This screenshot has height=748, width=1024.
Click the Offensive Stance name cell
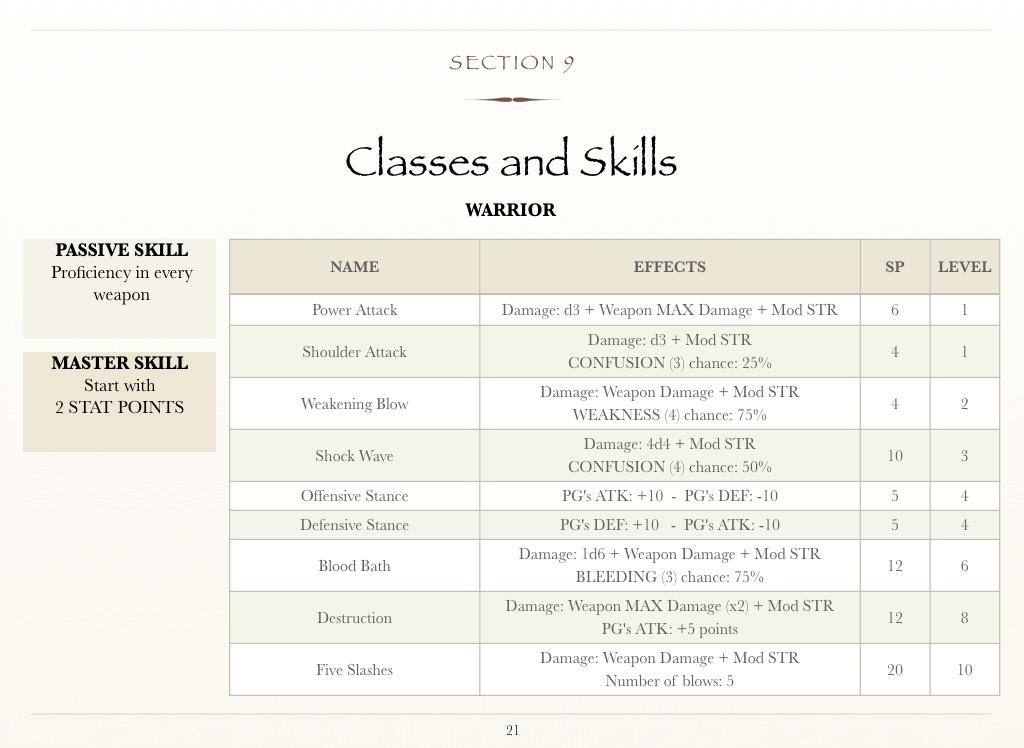pos(354,496)
